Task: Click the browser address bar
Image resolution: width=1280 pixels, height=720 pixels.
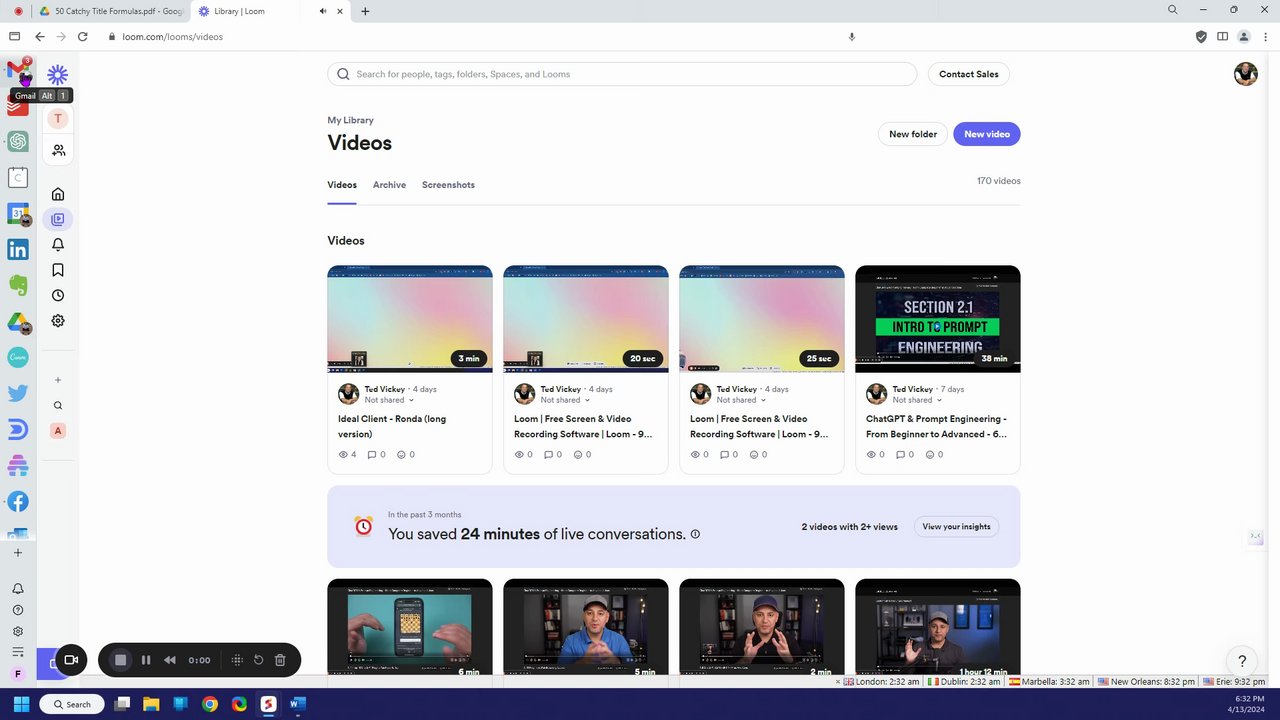Action: pyautogui.click(x=480, y=37)
